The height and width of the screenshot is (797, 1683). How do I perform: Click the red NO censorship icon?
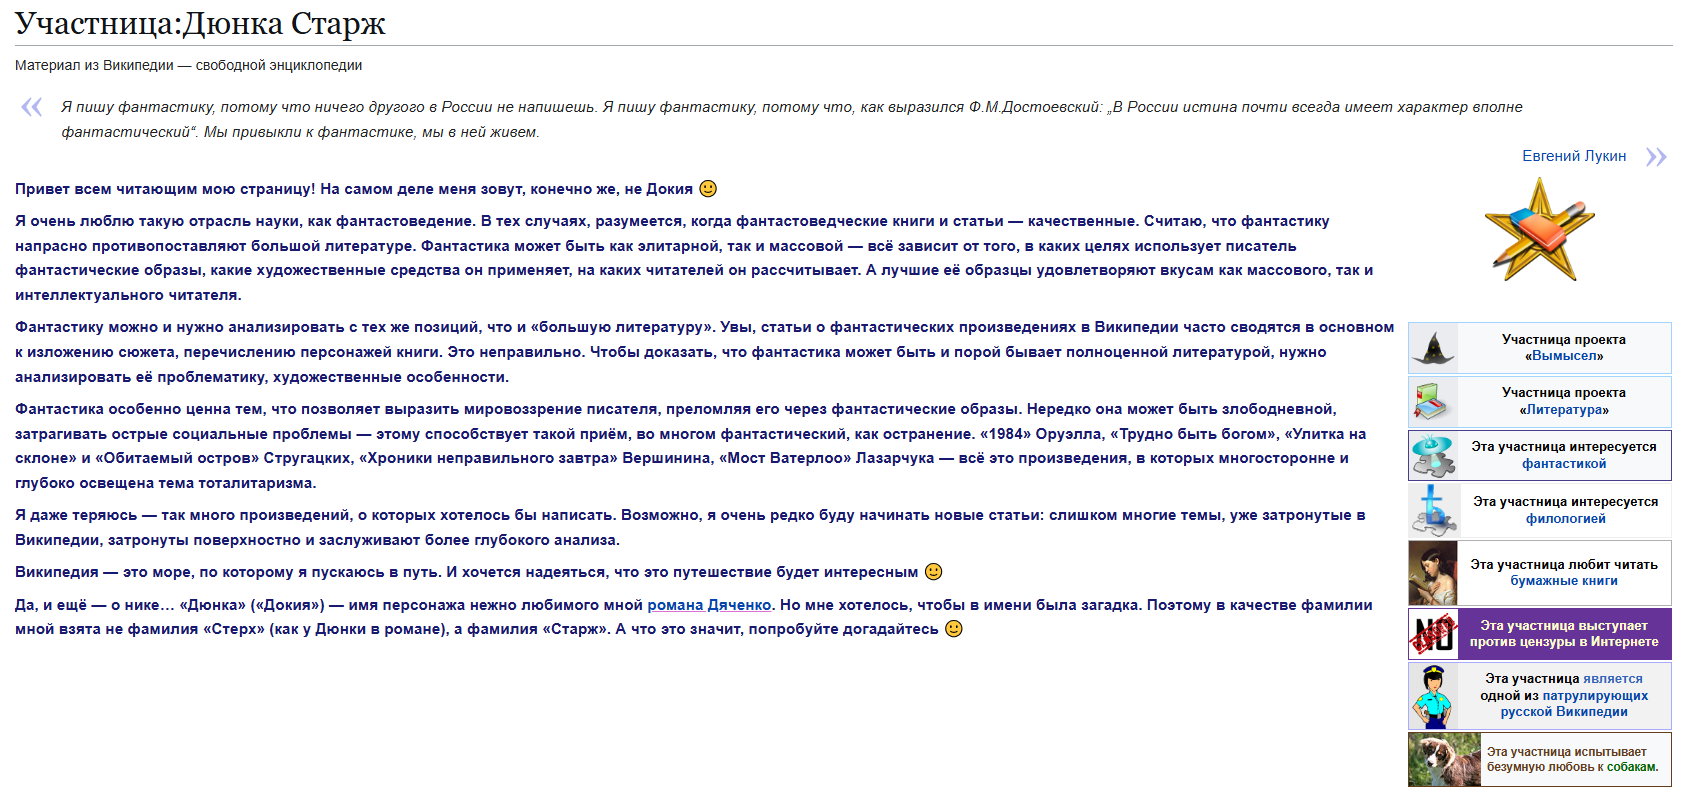(x=1433, y=634)
